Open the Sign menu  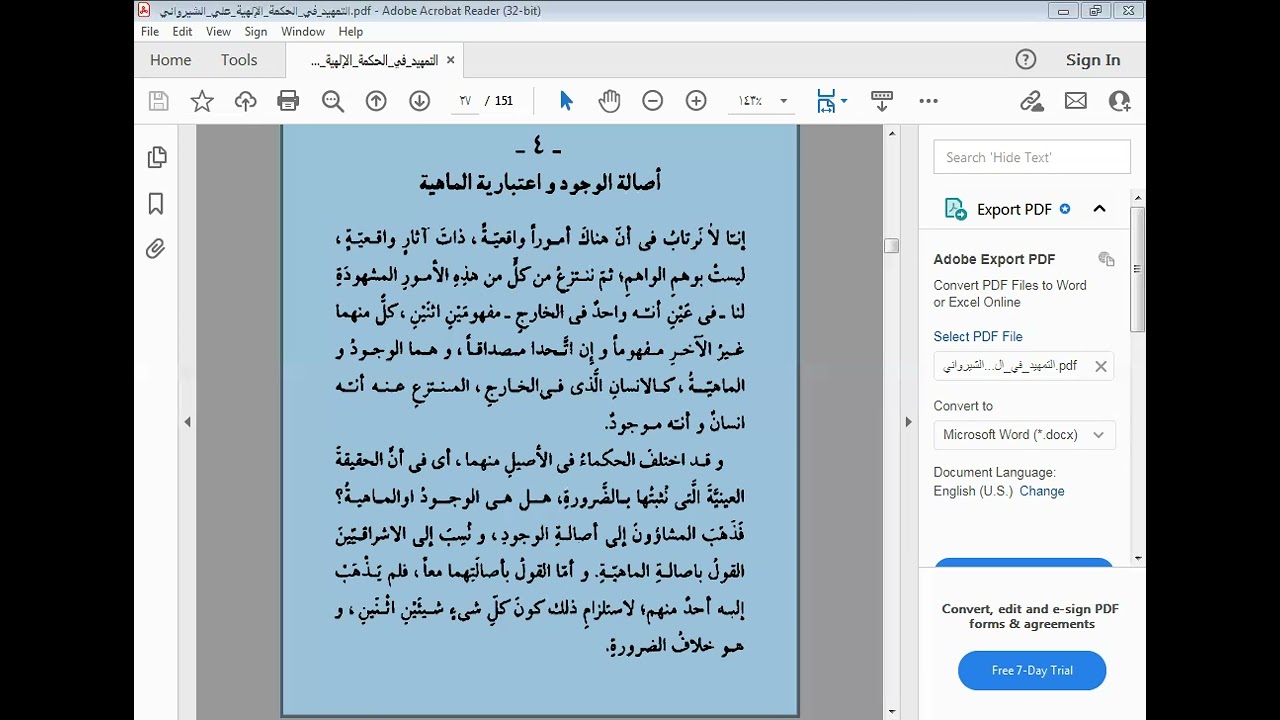(x=256, y=31)
